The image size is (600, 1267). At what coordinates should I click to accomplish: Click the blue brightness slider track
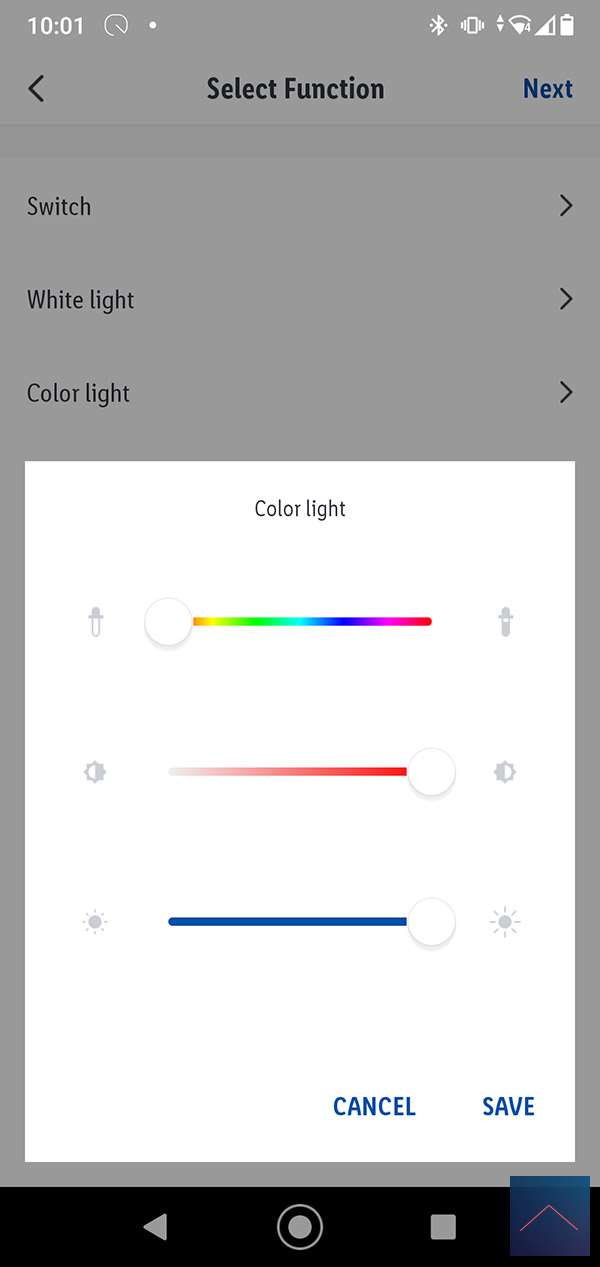pyautogui.click(x=288, y=921)
